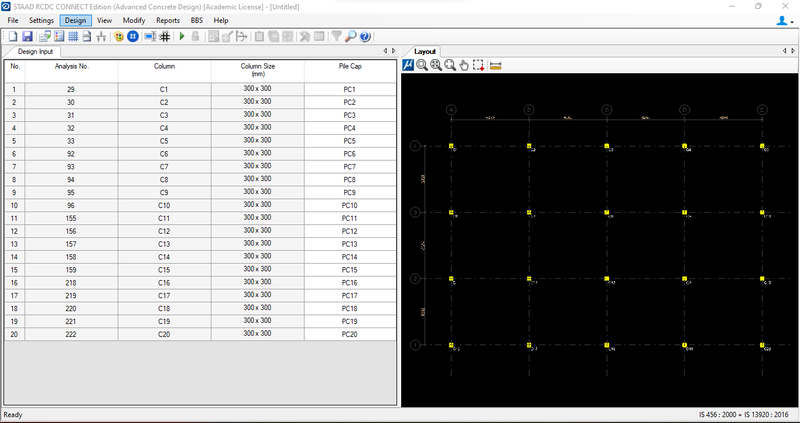Click the orange measure dimension icon
This screenshot has height=423, width=800.
(x=495, y=65)
